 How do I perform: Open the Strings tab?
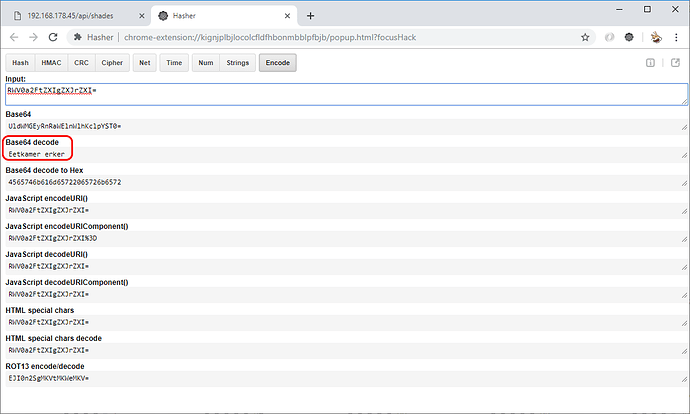[x=238, y=63]
